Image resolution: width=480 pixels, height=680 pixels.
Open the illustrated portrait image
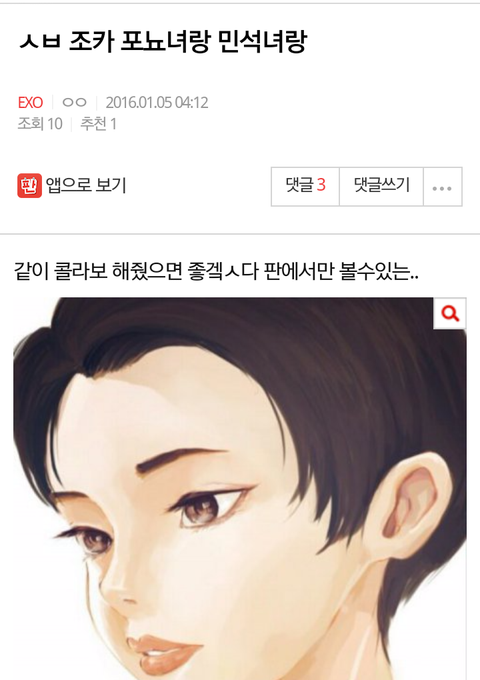coord(240,488)
